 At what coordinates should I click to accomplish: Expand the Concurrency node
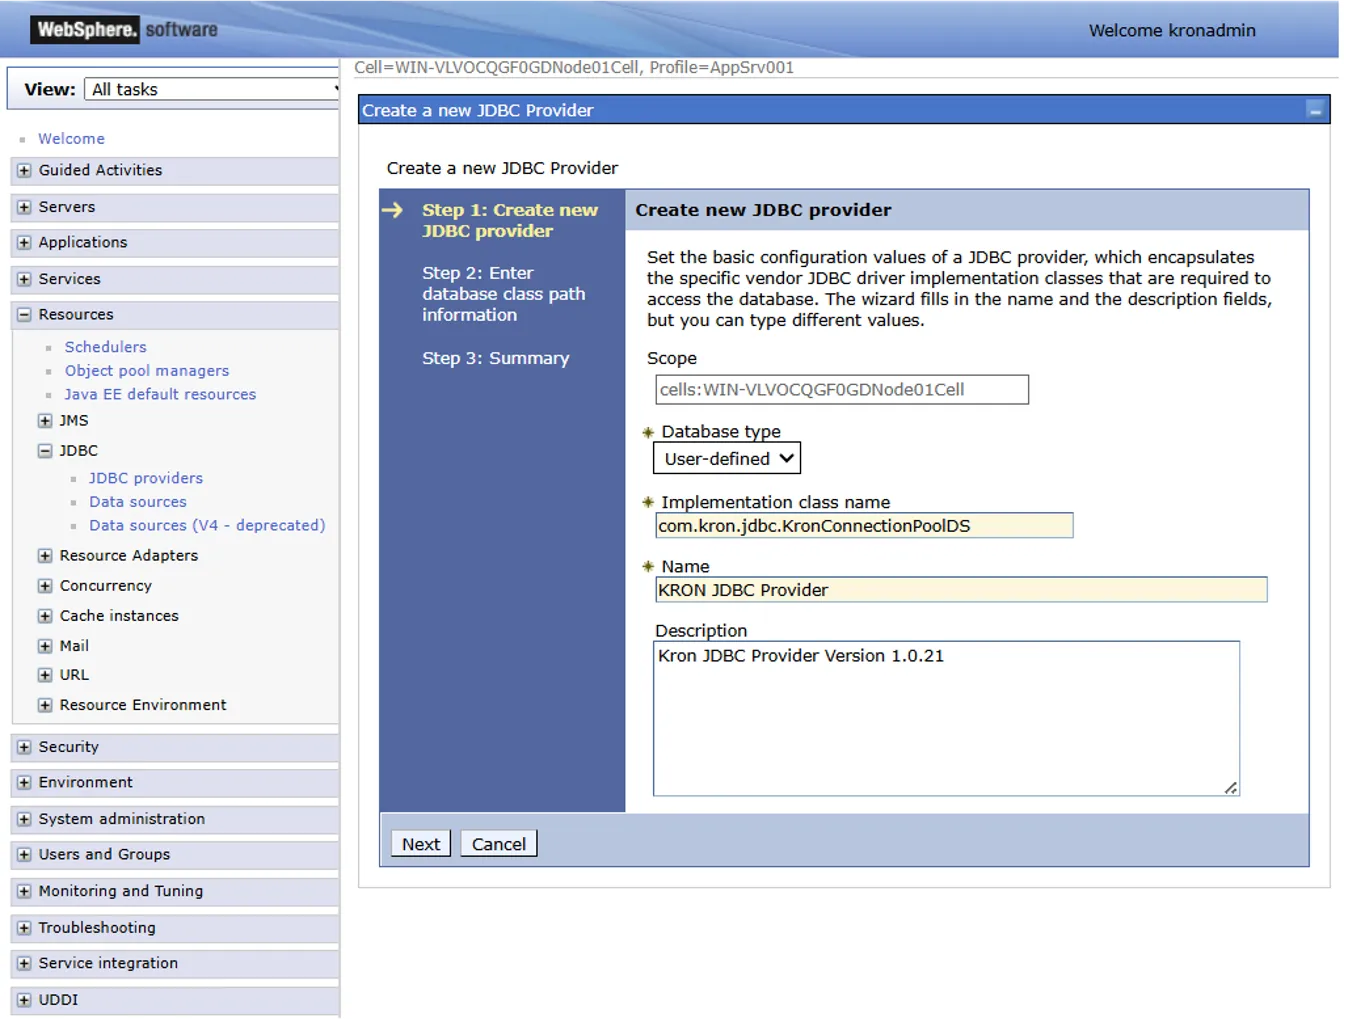pyautogui.click(x=45, y=586)
